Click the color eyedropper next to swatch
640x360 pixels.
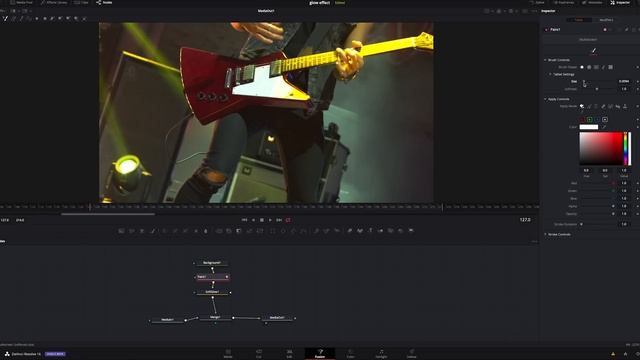click(604, 127)
